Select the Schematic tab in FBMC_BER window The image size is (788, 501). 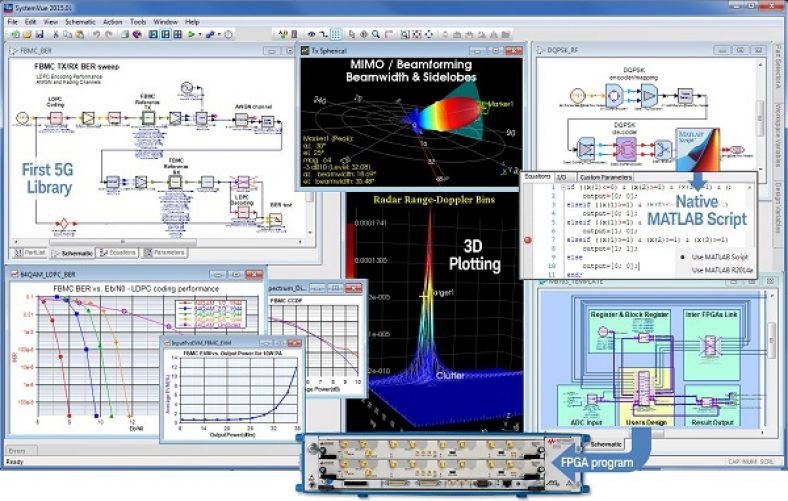pos(72,253)
